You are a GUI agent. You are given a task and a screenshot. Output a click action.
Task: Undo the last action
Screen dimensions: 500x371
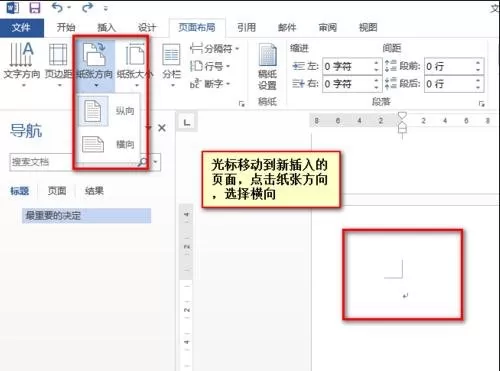(x=58, y=7)
